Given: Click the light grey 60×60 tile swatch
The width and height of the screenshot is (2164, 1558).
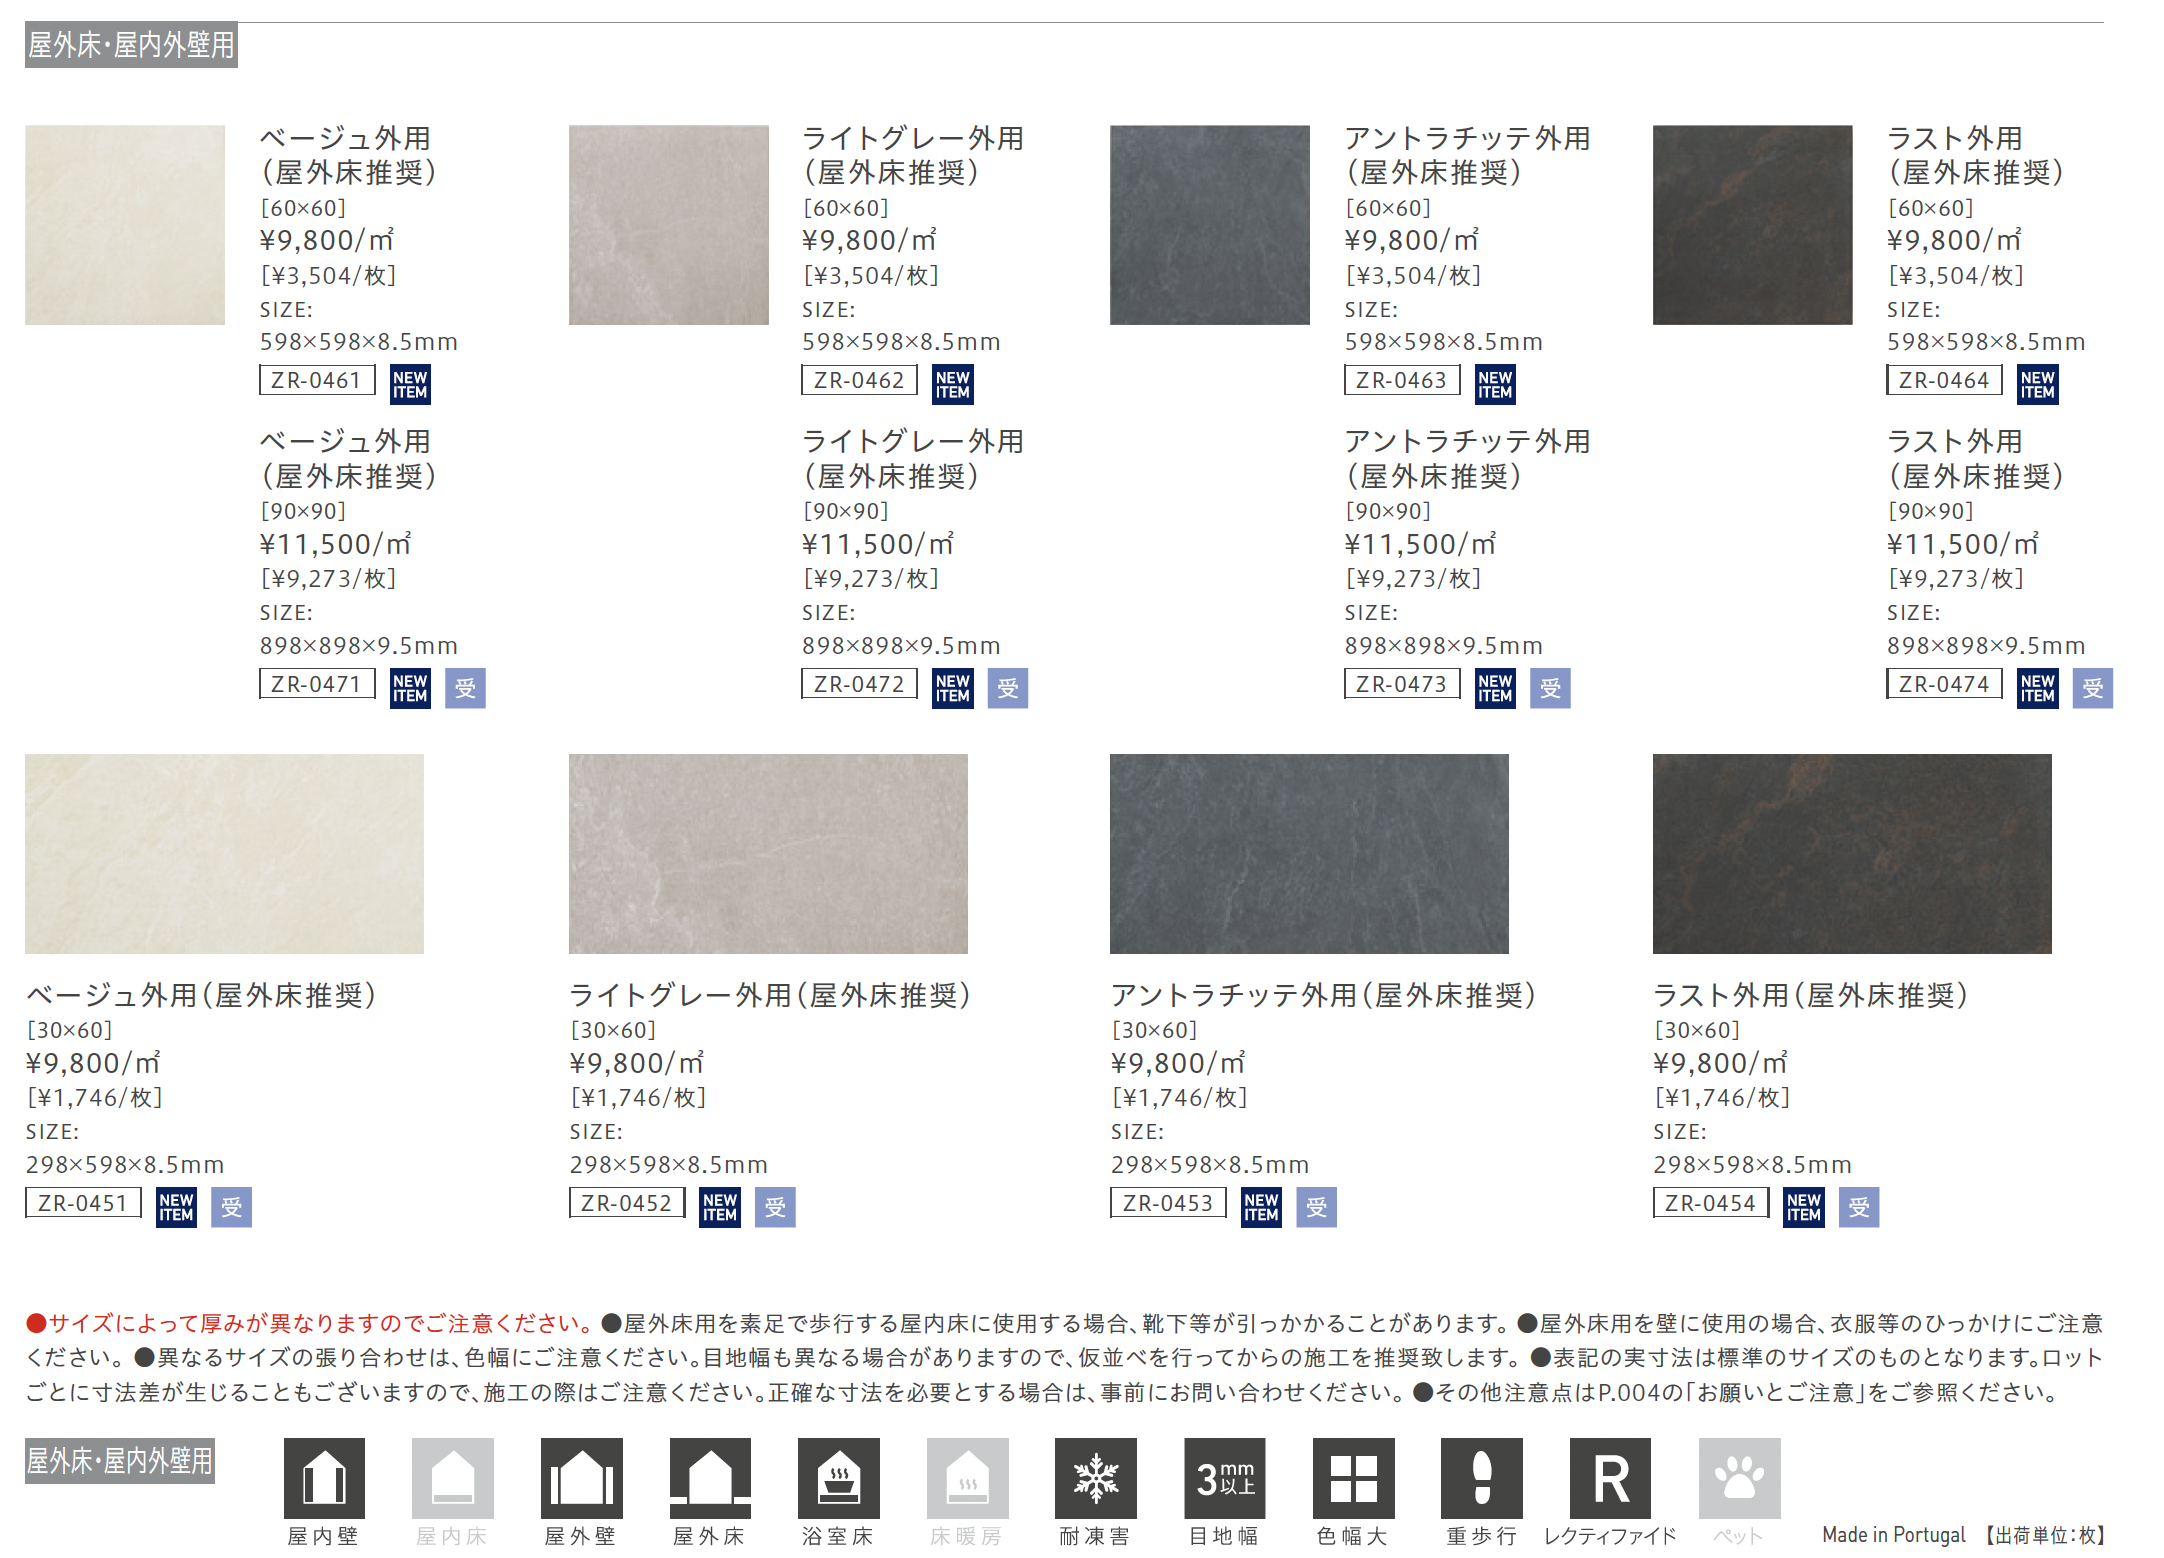Looking at the screenshot, I should pyautogui.click(x=669, y=225).
